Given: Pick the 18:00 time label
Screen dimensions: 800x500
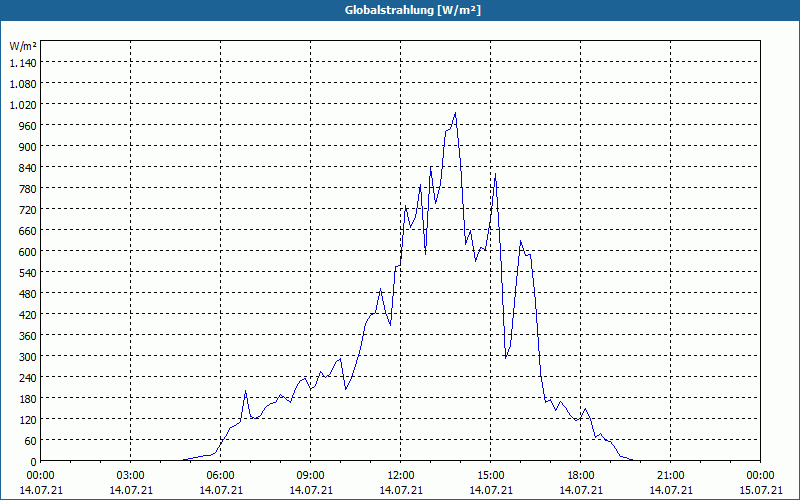Looking at the screenshot, I should point(581,476).
